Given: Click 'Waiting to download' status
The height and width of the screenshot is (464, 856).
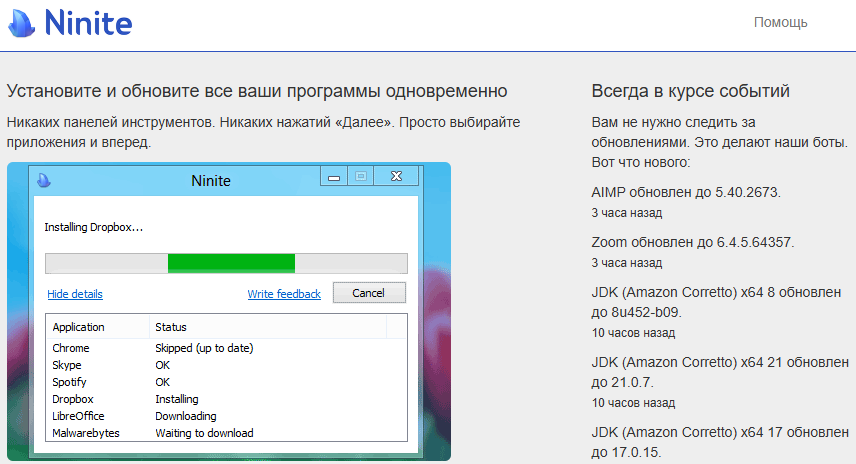Looking at the screenshot, I should pyautogui.click(x=204, y=432).
